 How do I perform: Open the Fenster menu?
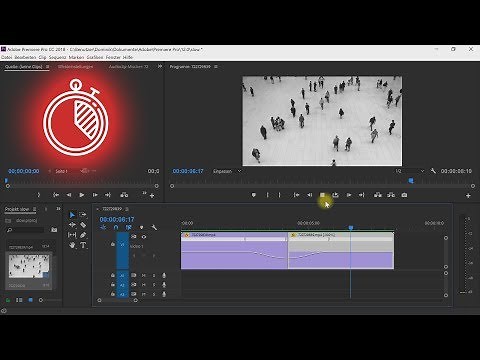pos(113,57)
